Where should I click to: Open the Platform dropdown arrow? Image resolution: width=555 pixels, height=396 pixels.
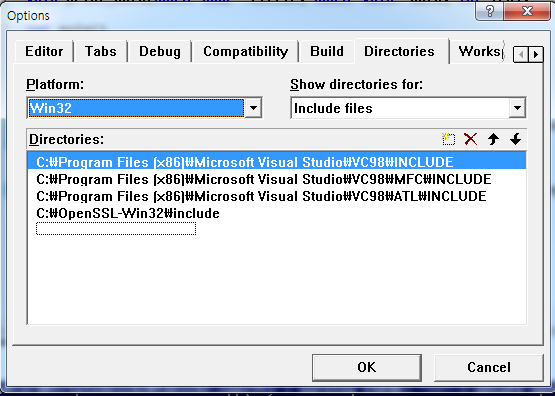[253, 108]
